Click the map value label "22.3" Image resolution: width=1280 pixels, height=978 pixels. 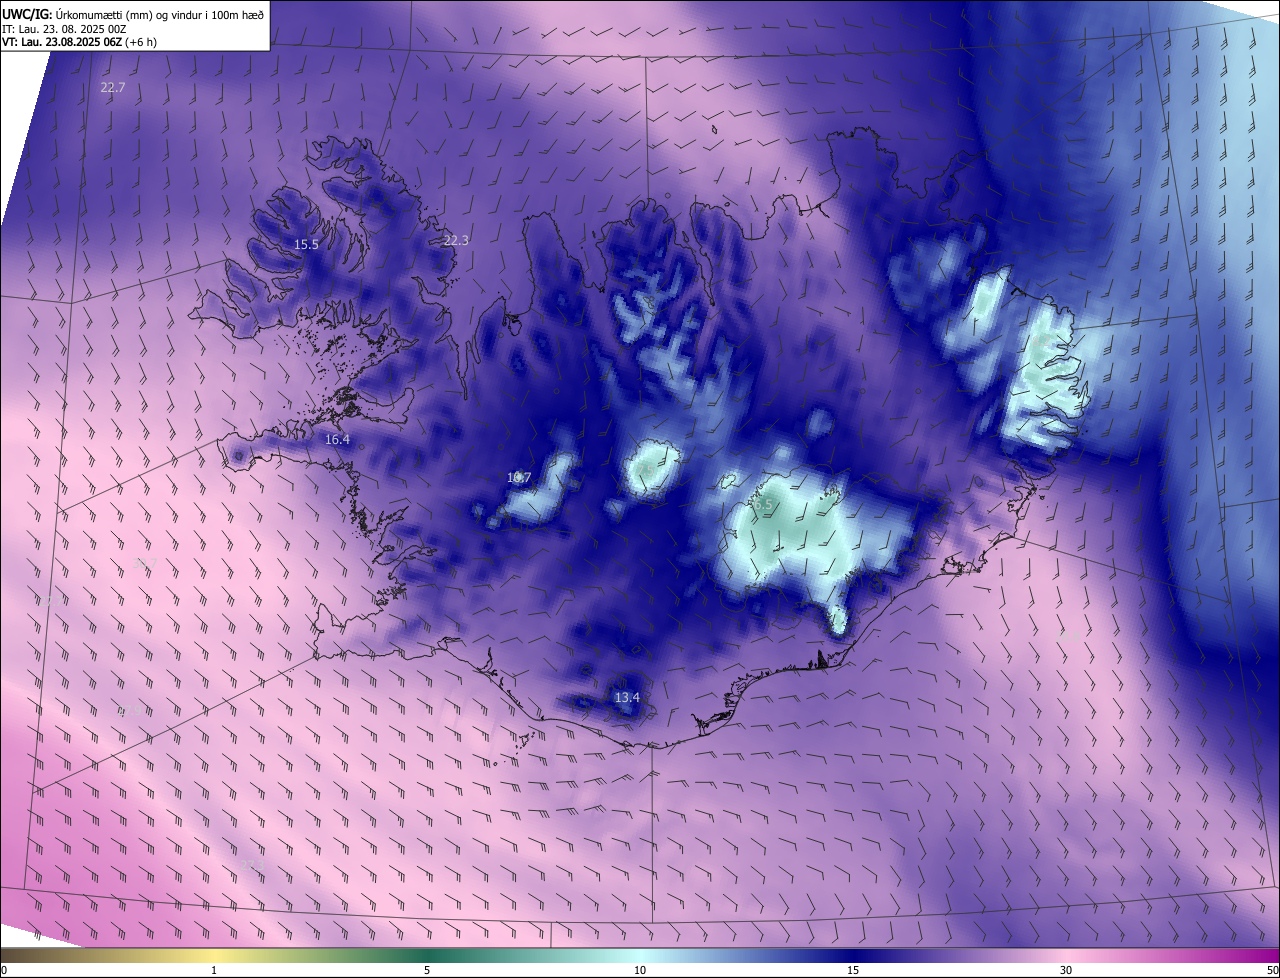(x=456, y=240)
